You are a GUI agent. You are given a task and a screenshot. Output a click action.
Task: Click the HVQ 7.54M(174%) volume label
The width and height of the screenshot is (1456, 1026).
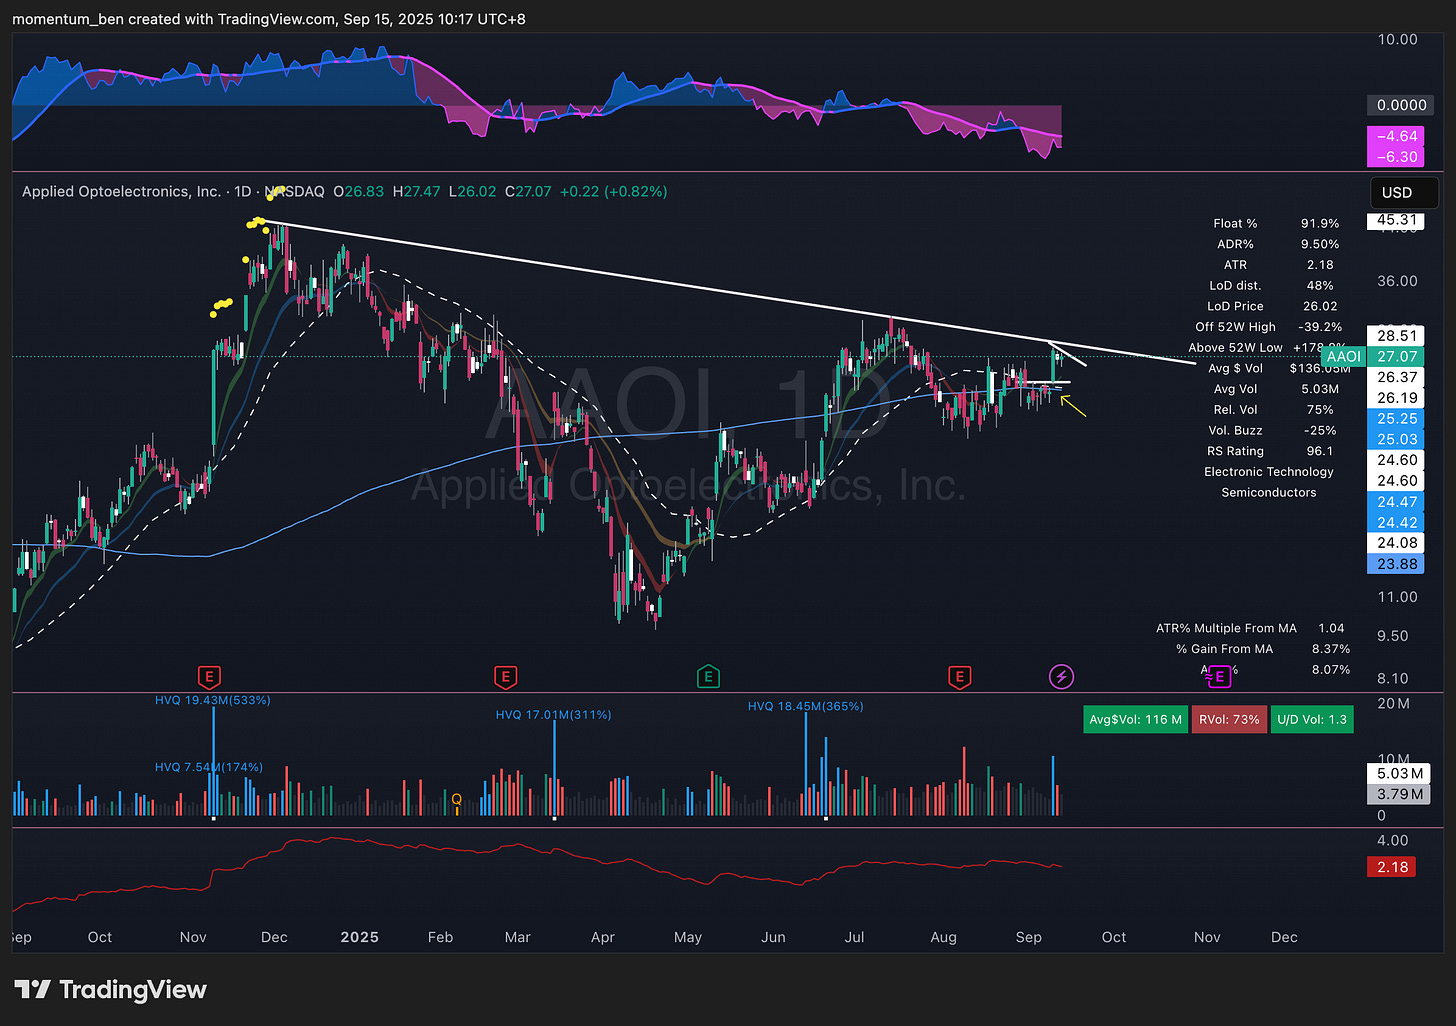coord(209,767)
